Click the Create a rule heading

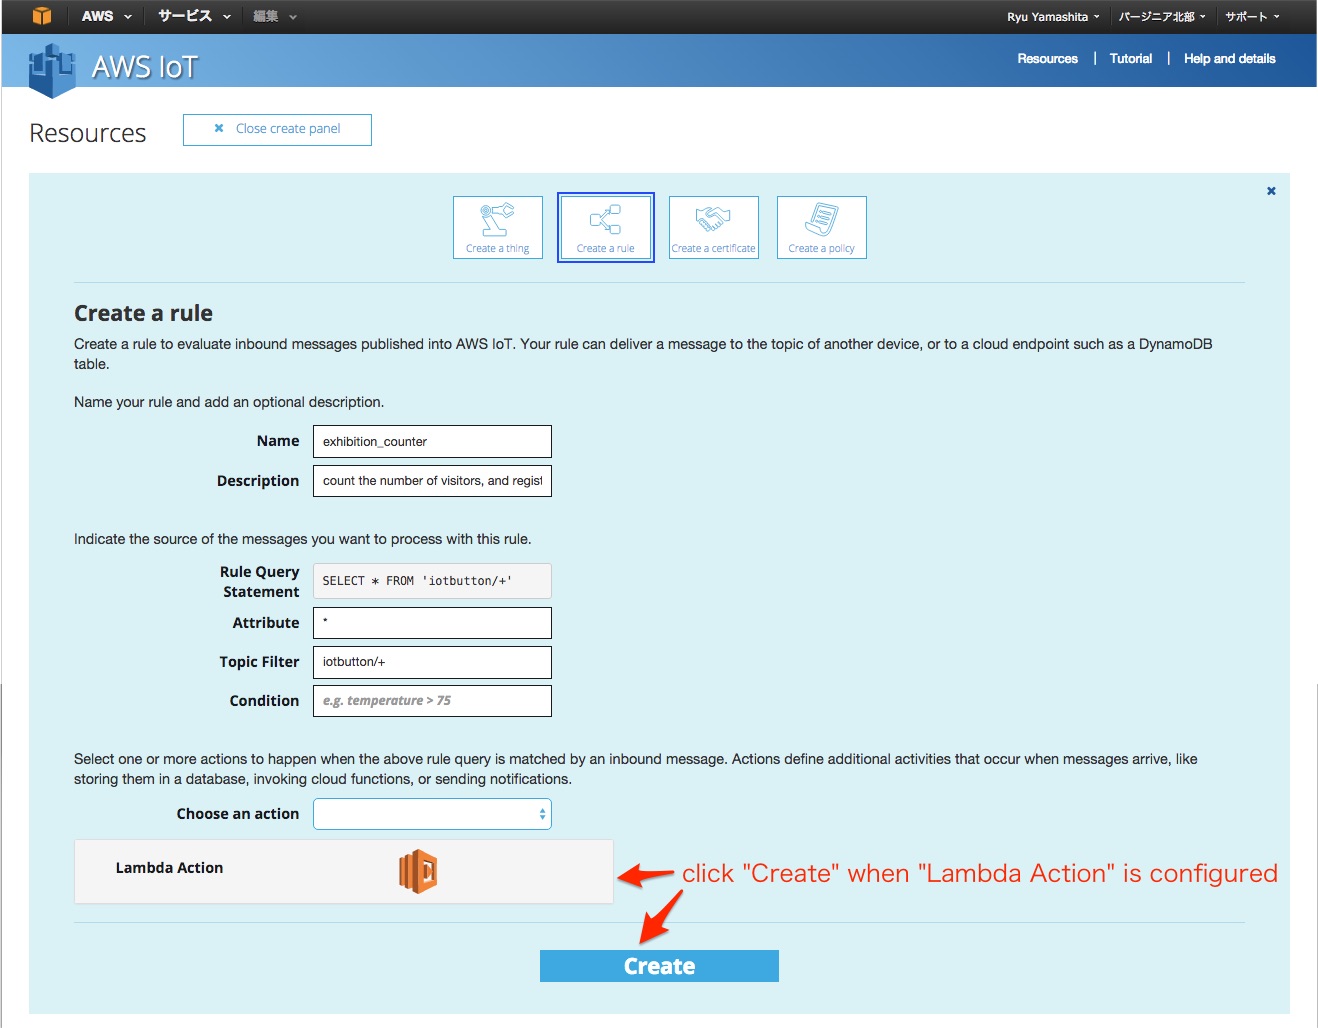click(143, 313)
